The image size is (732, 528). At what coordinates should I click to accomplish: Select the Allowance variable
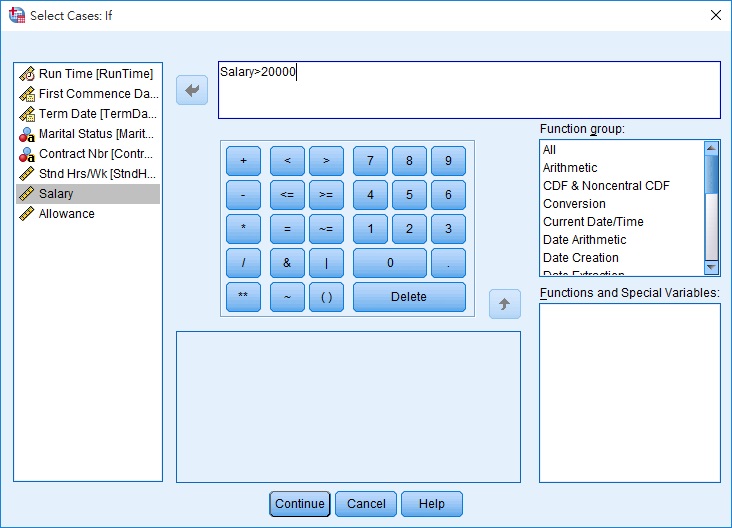[x=88, y=214]
